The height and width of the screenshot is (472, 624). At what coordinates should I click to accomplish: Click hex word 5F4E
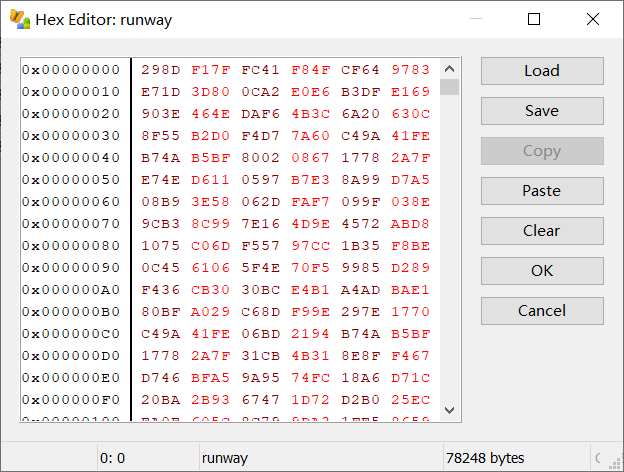[261, 267]
